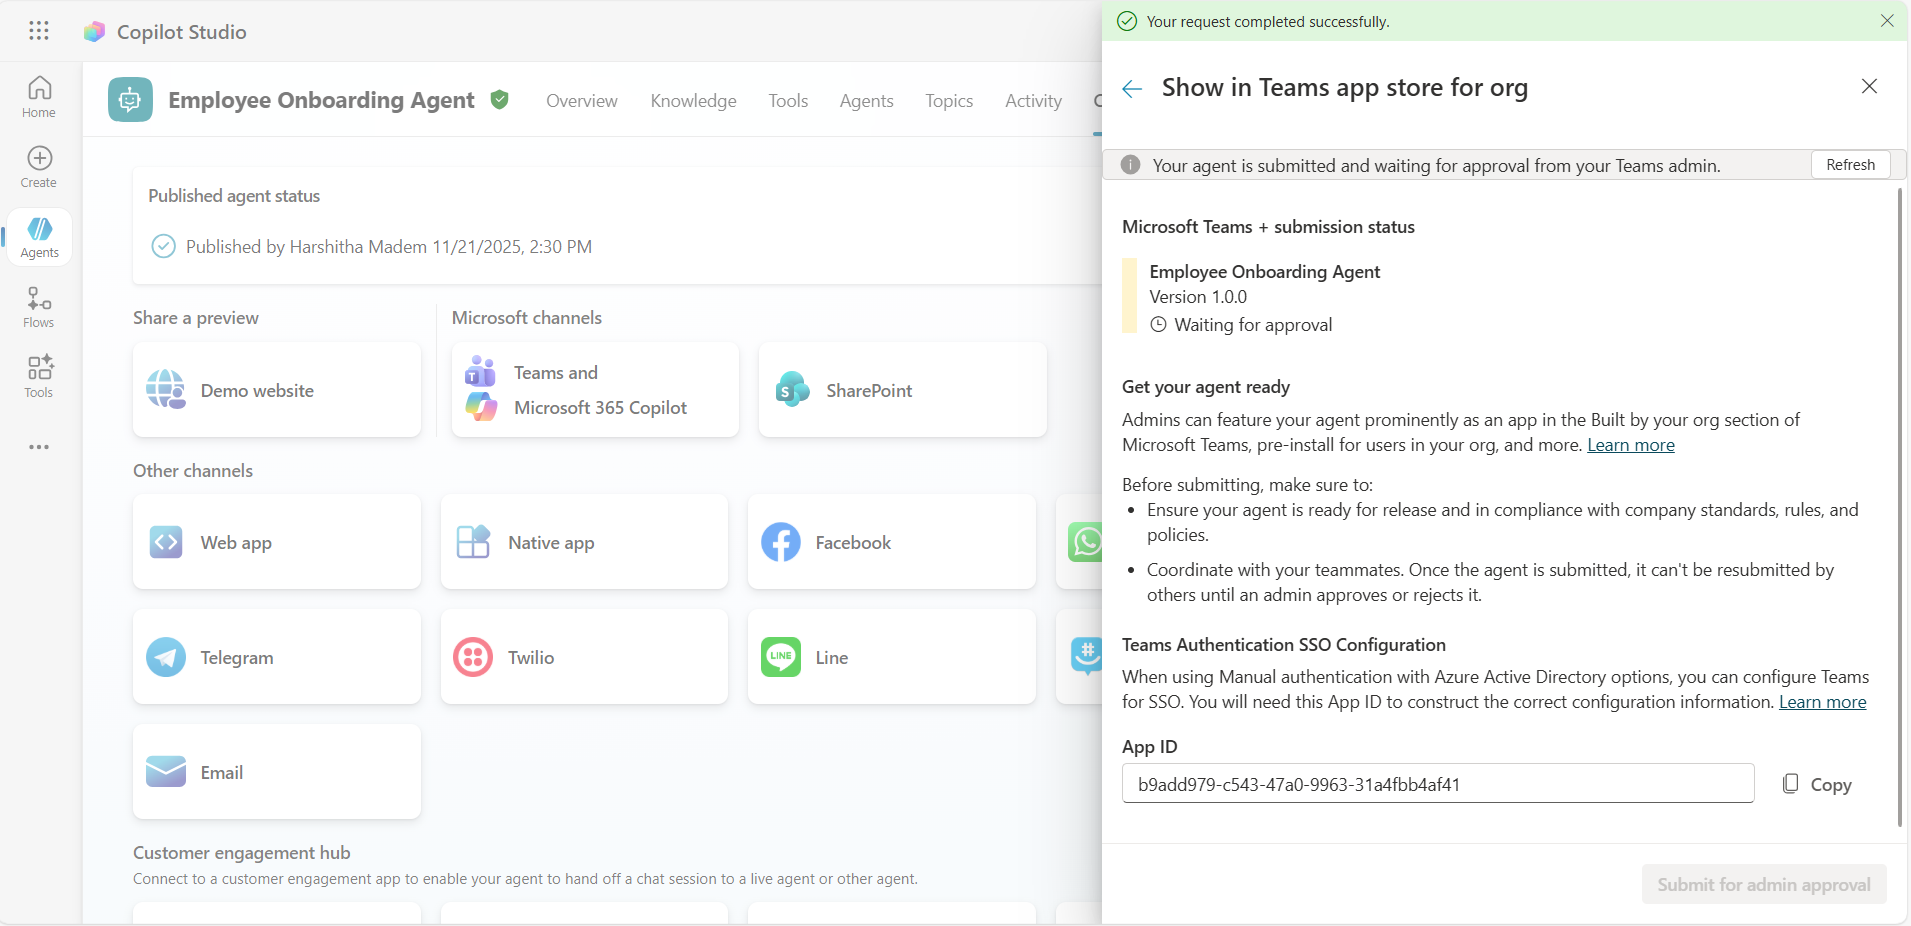This screenshot has height=926, width=1911.
Task: Click Learn more under Get your agent ready
Action: click(x=1630, y=445)
